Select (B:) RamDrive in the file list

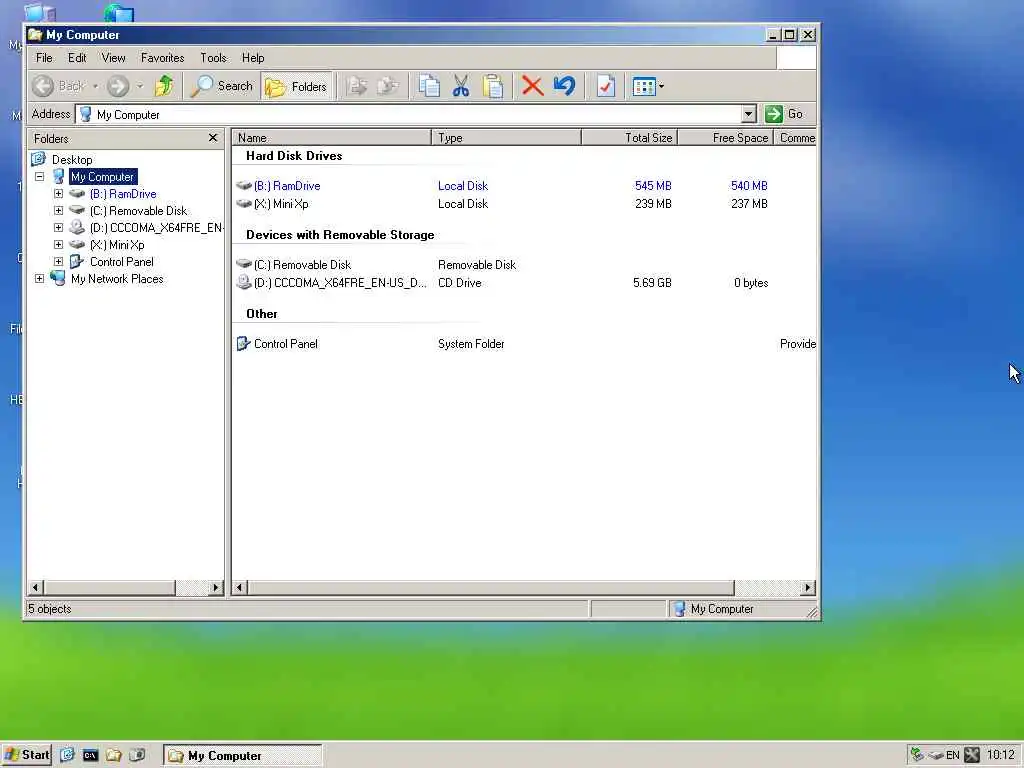pyautogui.click(x=287, y=186)
